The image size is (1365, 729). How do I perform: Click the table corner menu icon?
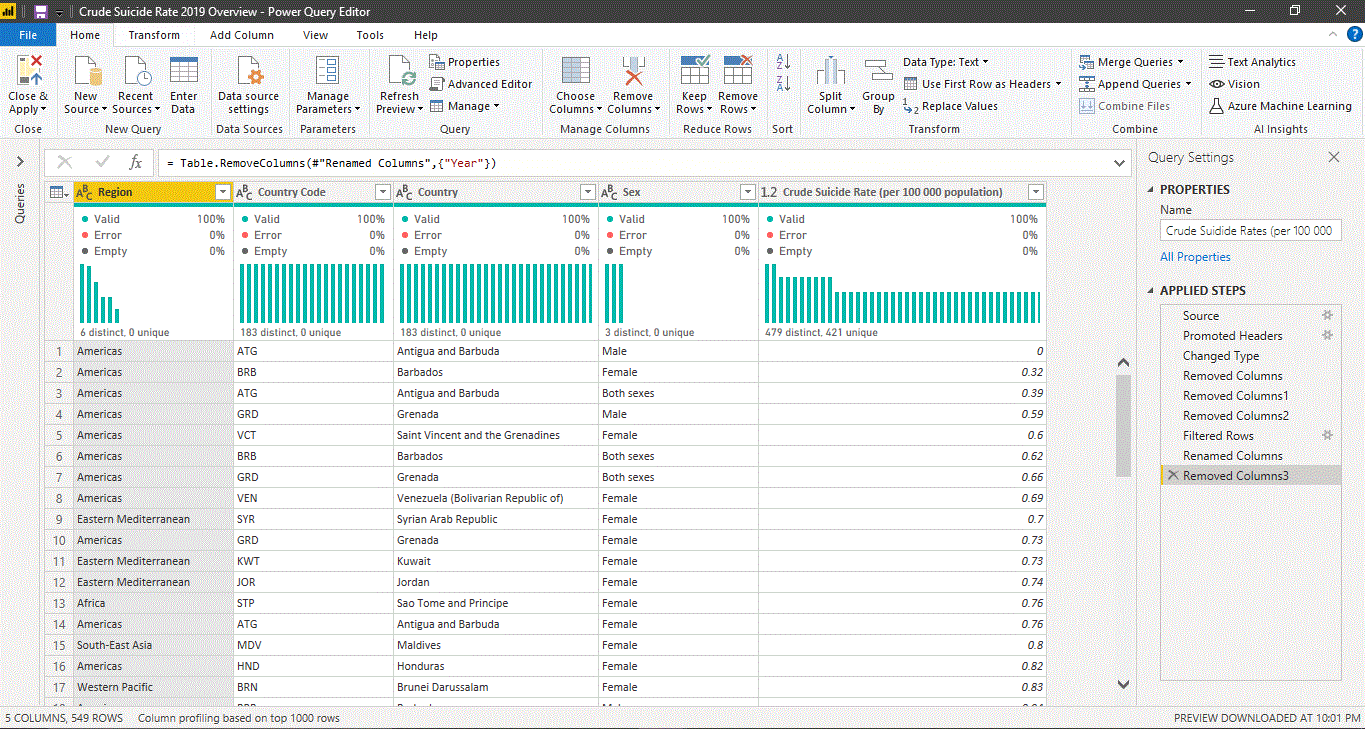click(58, 192)
